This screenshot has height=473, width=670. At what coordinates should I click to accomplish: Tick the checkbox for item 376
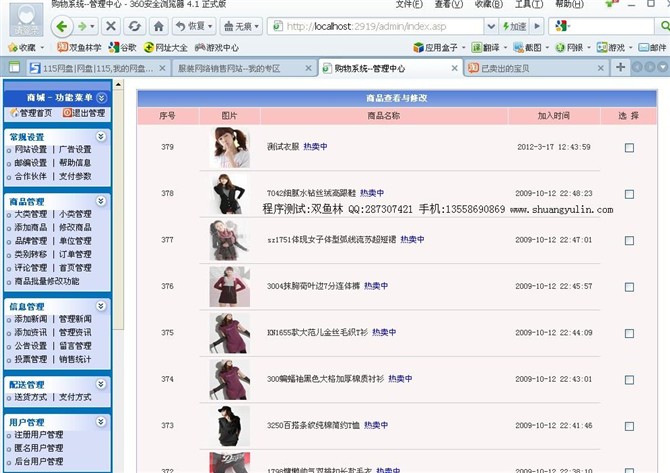pos(629,287)
